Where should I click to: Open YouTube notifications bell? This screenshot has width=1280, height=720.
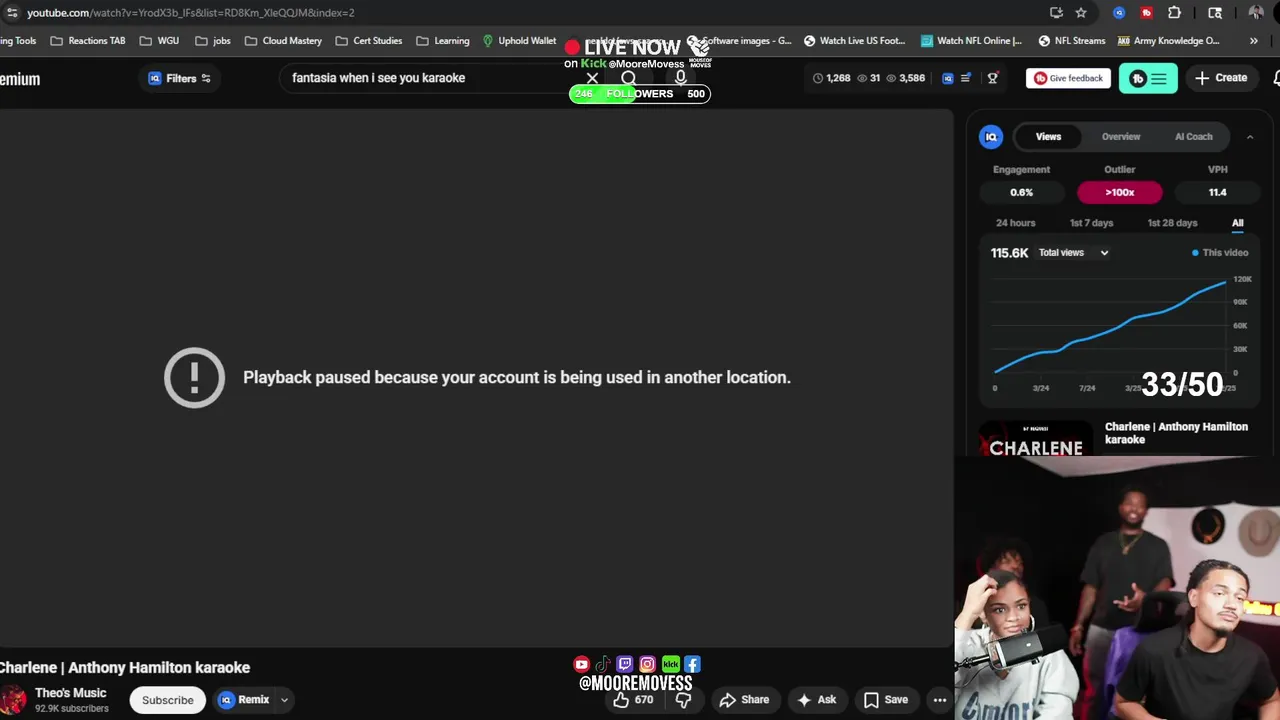1276,78
